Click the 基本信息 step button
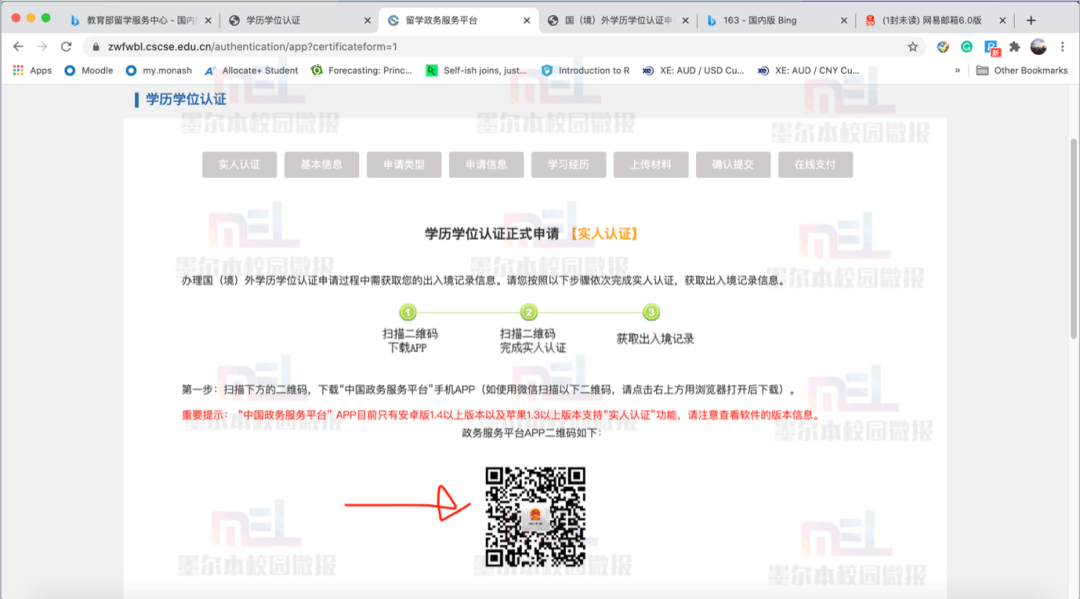1080x599 pixels. pos(322,165)
